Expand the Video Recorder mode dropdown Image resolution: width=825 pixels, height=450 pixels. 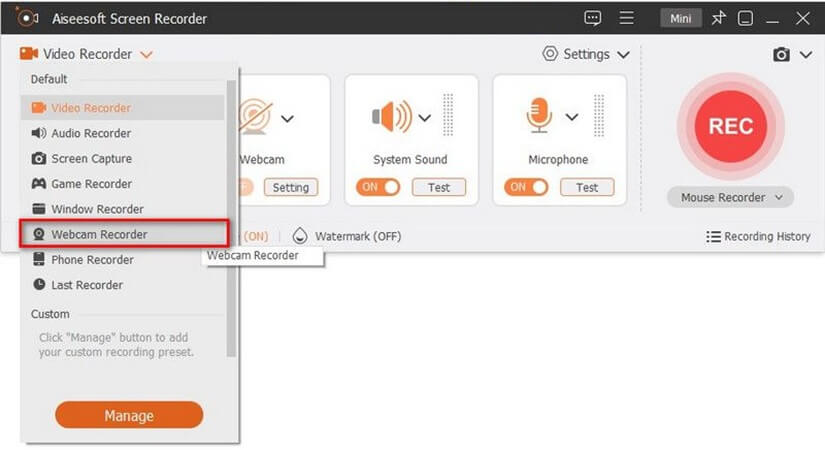(x=147, y=55)
